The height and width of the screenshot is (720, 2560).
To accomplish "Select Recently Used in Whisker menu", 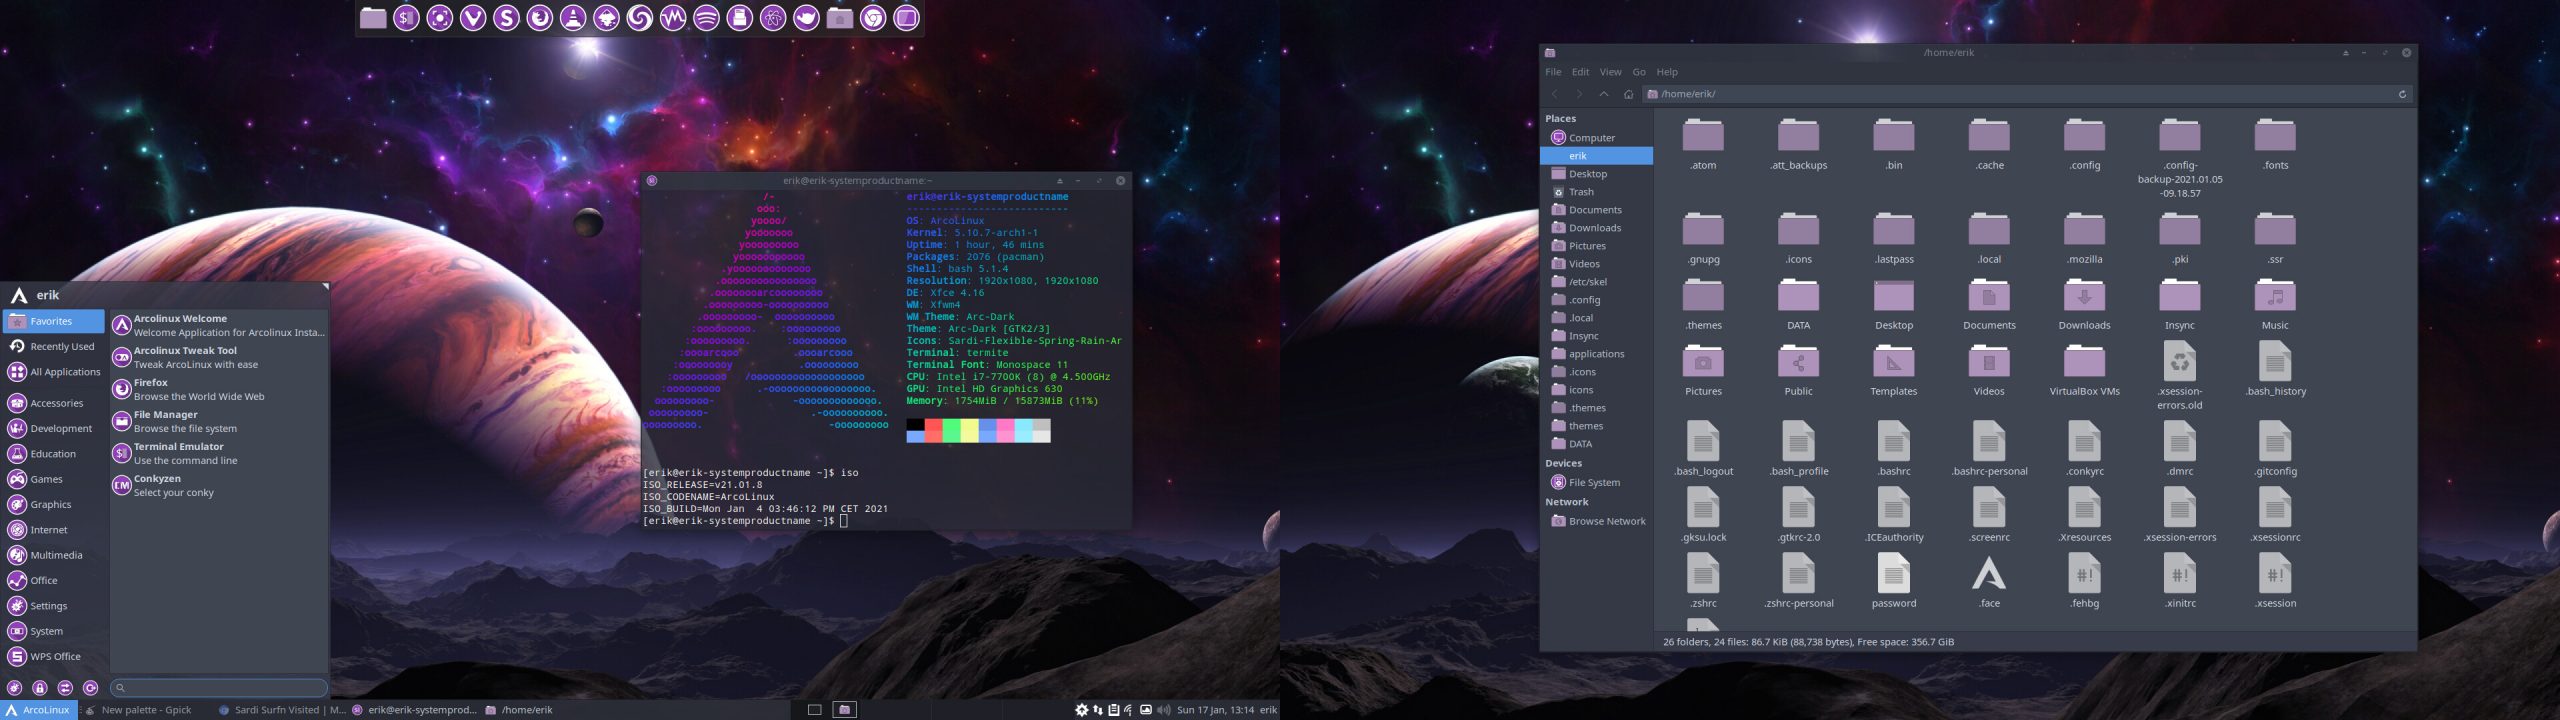I will click(x=54, y=346).
